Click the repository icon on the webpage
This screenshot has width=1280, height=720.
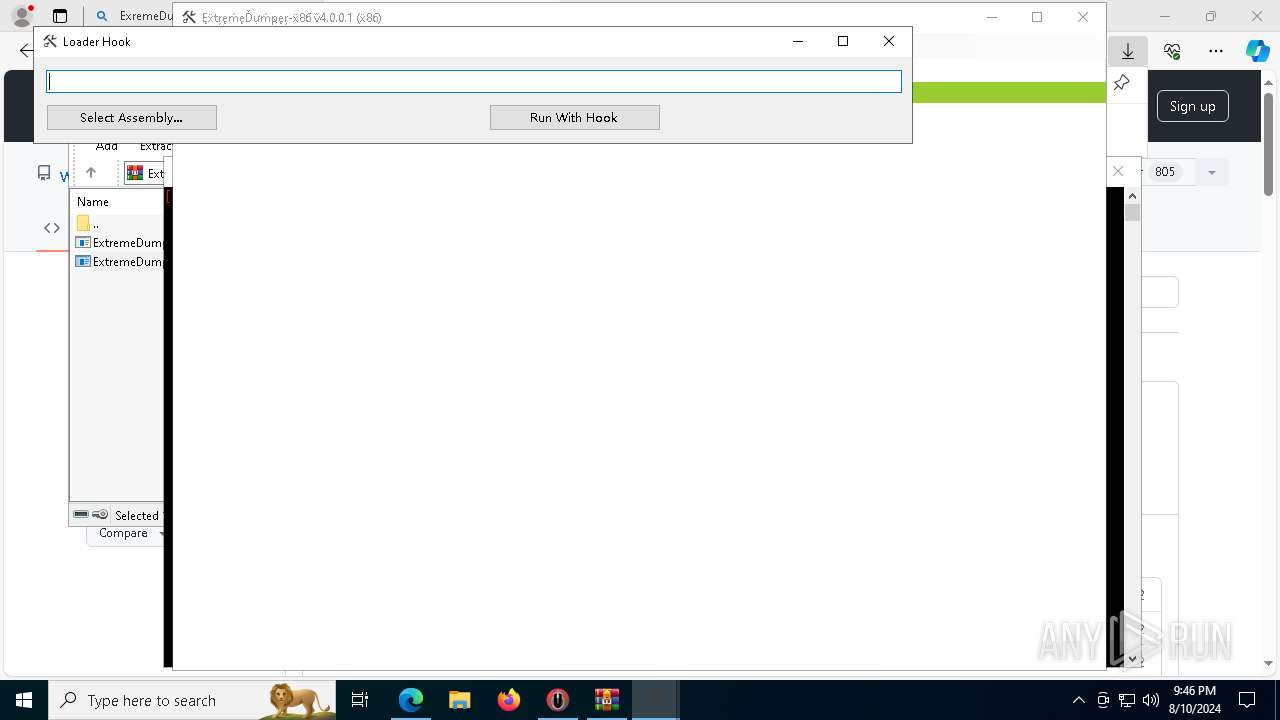[44, 173]
